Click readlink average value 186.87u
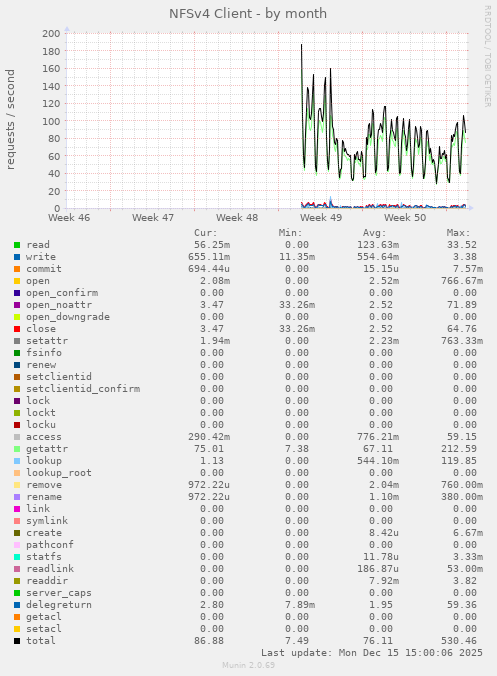Screen dimensions: 497x676 378,569
